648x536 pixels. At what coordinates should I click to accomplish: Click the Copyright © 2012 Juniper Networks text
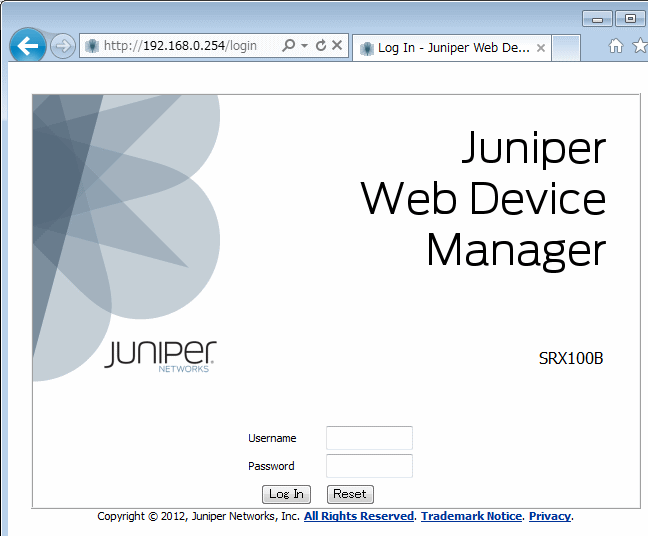click(x=198, y=516)
